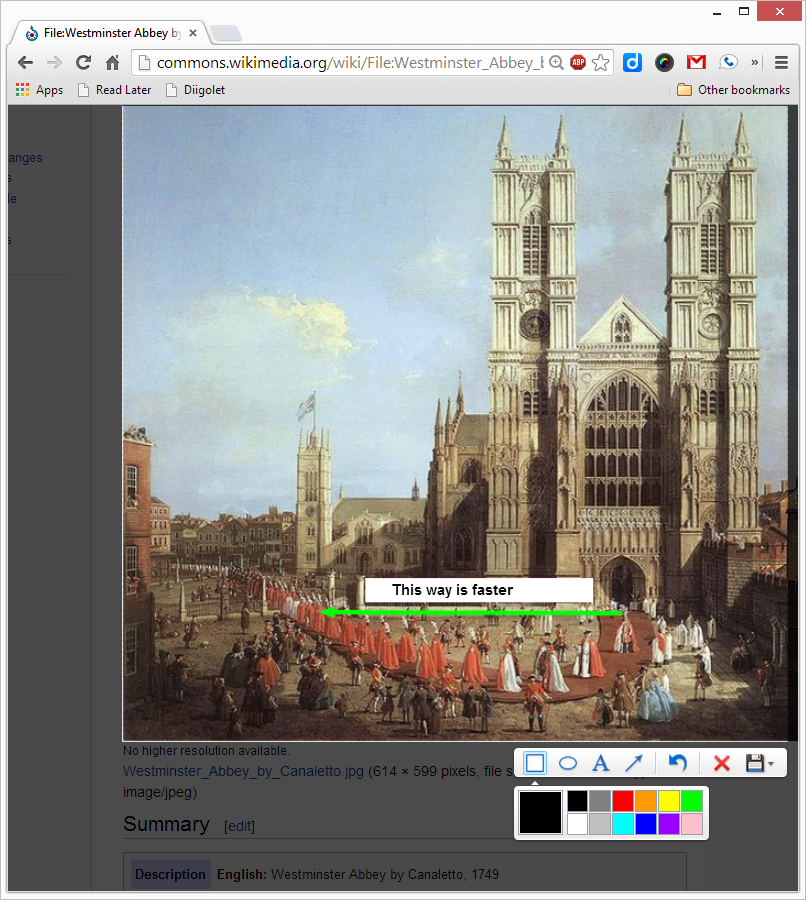Open the Apps bookmark shortcut

pyautogui.click(x=39, y=90)
